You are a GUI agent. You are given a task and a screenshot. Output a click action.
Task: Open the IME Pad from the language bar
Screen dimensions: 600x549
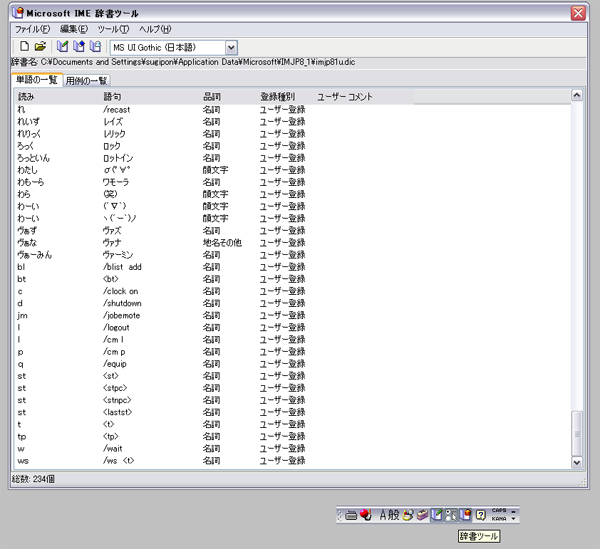pyautogui.click(x=408, y=515)
